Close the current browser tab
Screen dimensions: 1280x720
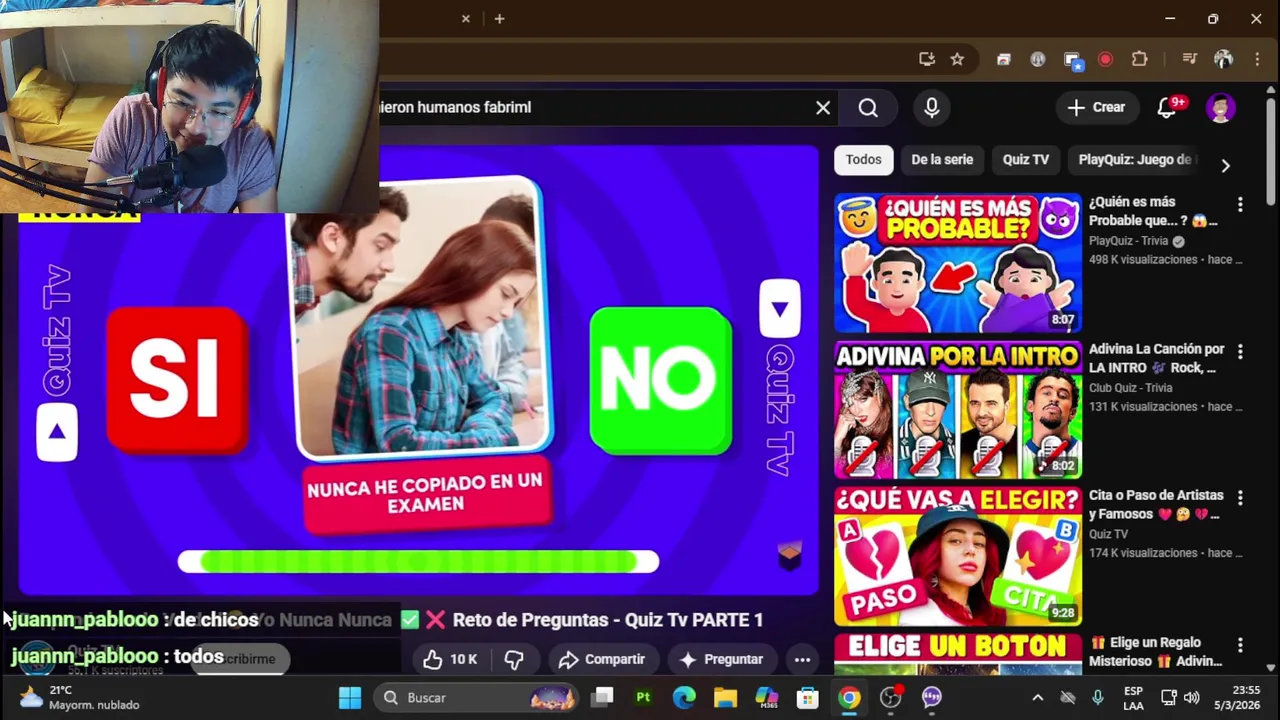[465, 18]
